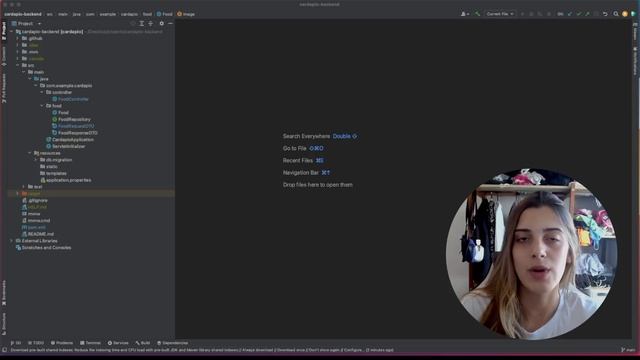Click cardapio-backend breadcrumb in navigation bar
640x360 pixels.
(x=23, y=14)
